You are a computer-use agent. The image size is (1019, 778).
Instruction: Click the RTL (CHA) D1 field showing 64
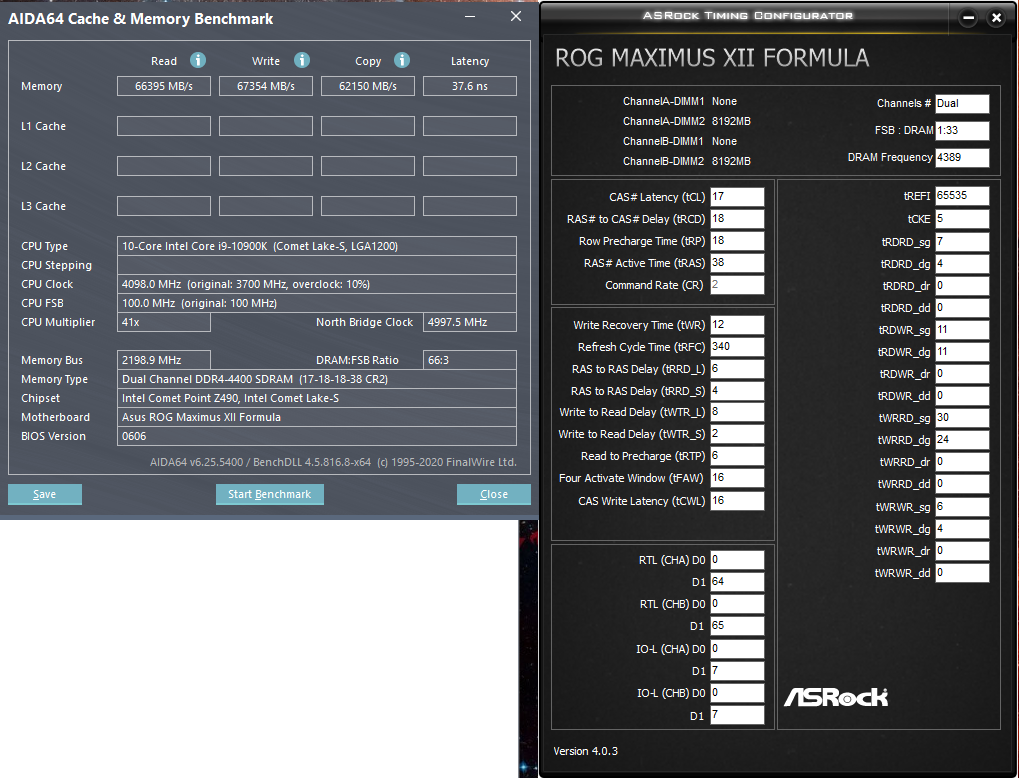click(x=737, y=581)
